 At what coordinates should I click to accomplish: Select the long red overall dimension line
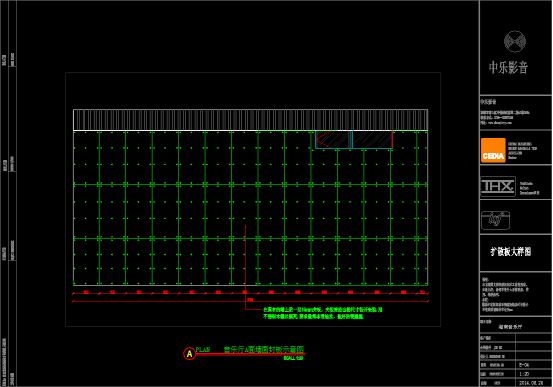pos(250,302)
